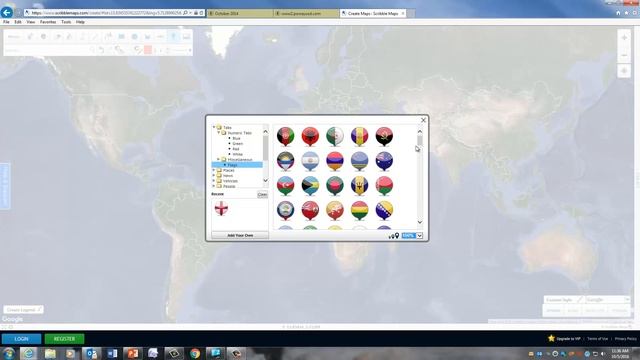Click the category tree scroll-down arrow
This screenshot has height=360, width=640.
265,180
